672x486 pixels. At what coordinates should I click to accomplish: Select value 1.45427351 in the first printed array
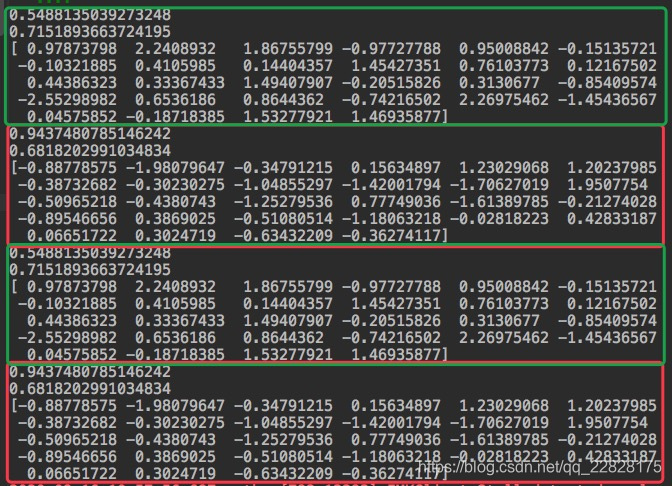[x=396, y=66]
